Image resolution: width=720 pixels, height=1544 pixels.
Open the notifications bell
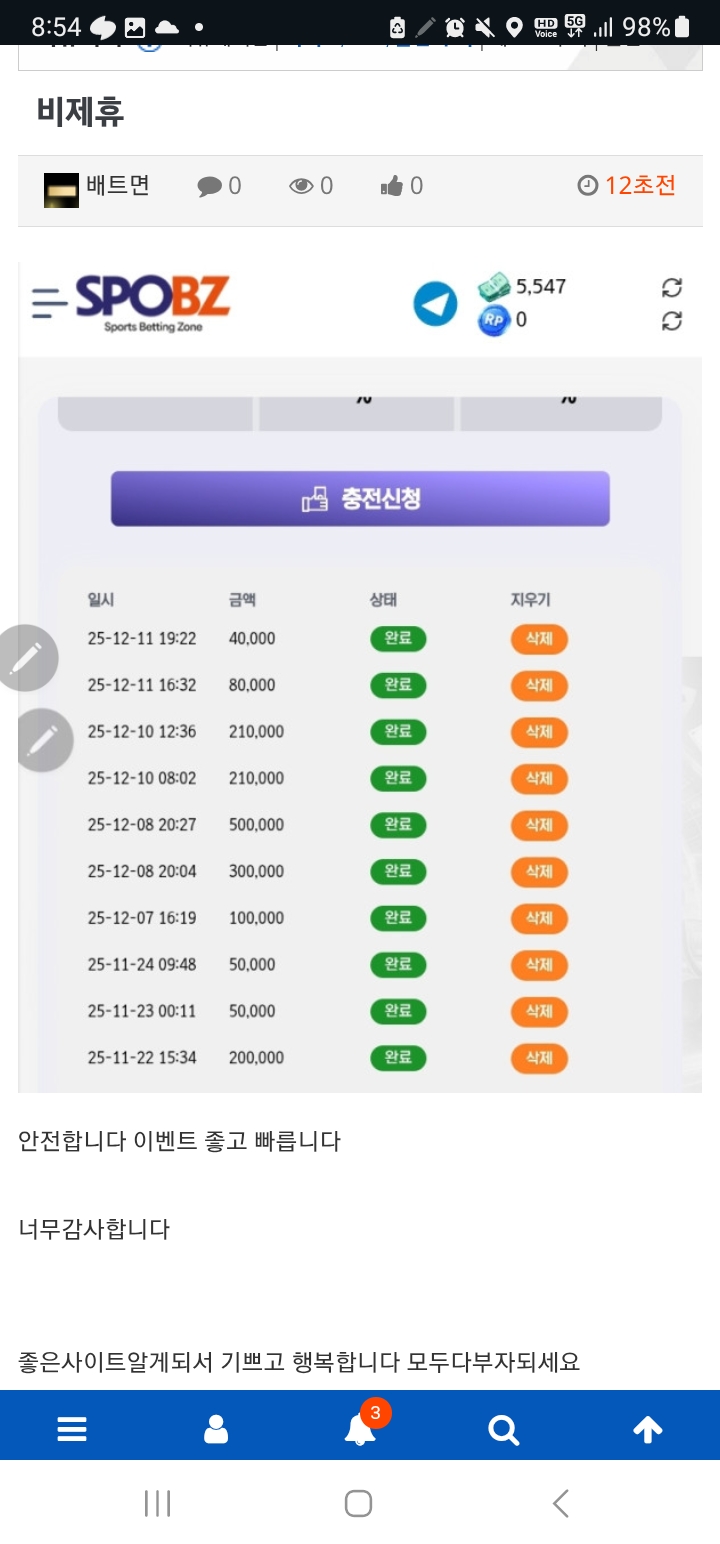point(360,1430)
